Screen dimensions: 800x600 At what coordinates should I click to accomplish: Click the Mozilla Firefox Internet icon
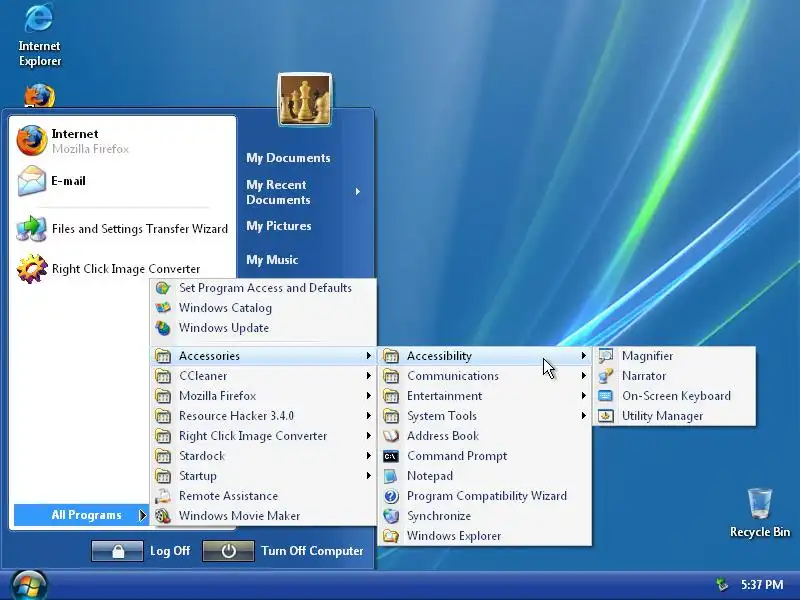tap(32, 141)
